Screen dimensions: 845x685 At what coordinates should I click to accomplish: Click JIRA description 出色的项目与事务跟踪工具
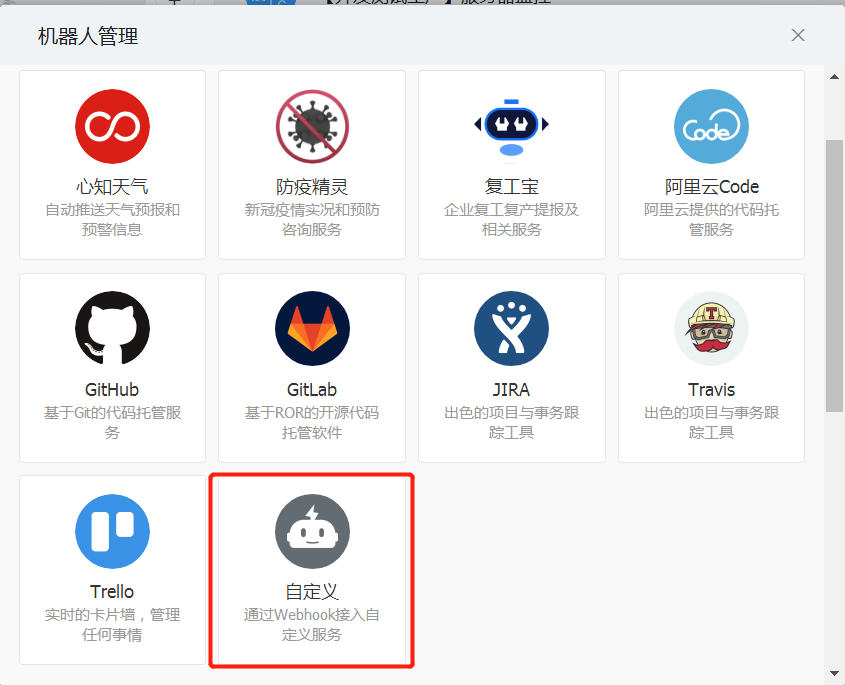[511, 422]
